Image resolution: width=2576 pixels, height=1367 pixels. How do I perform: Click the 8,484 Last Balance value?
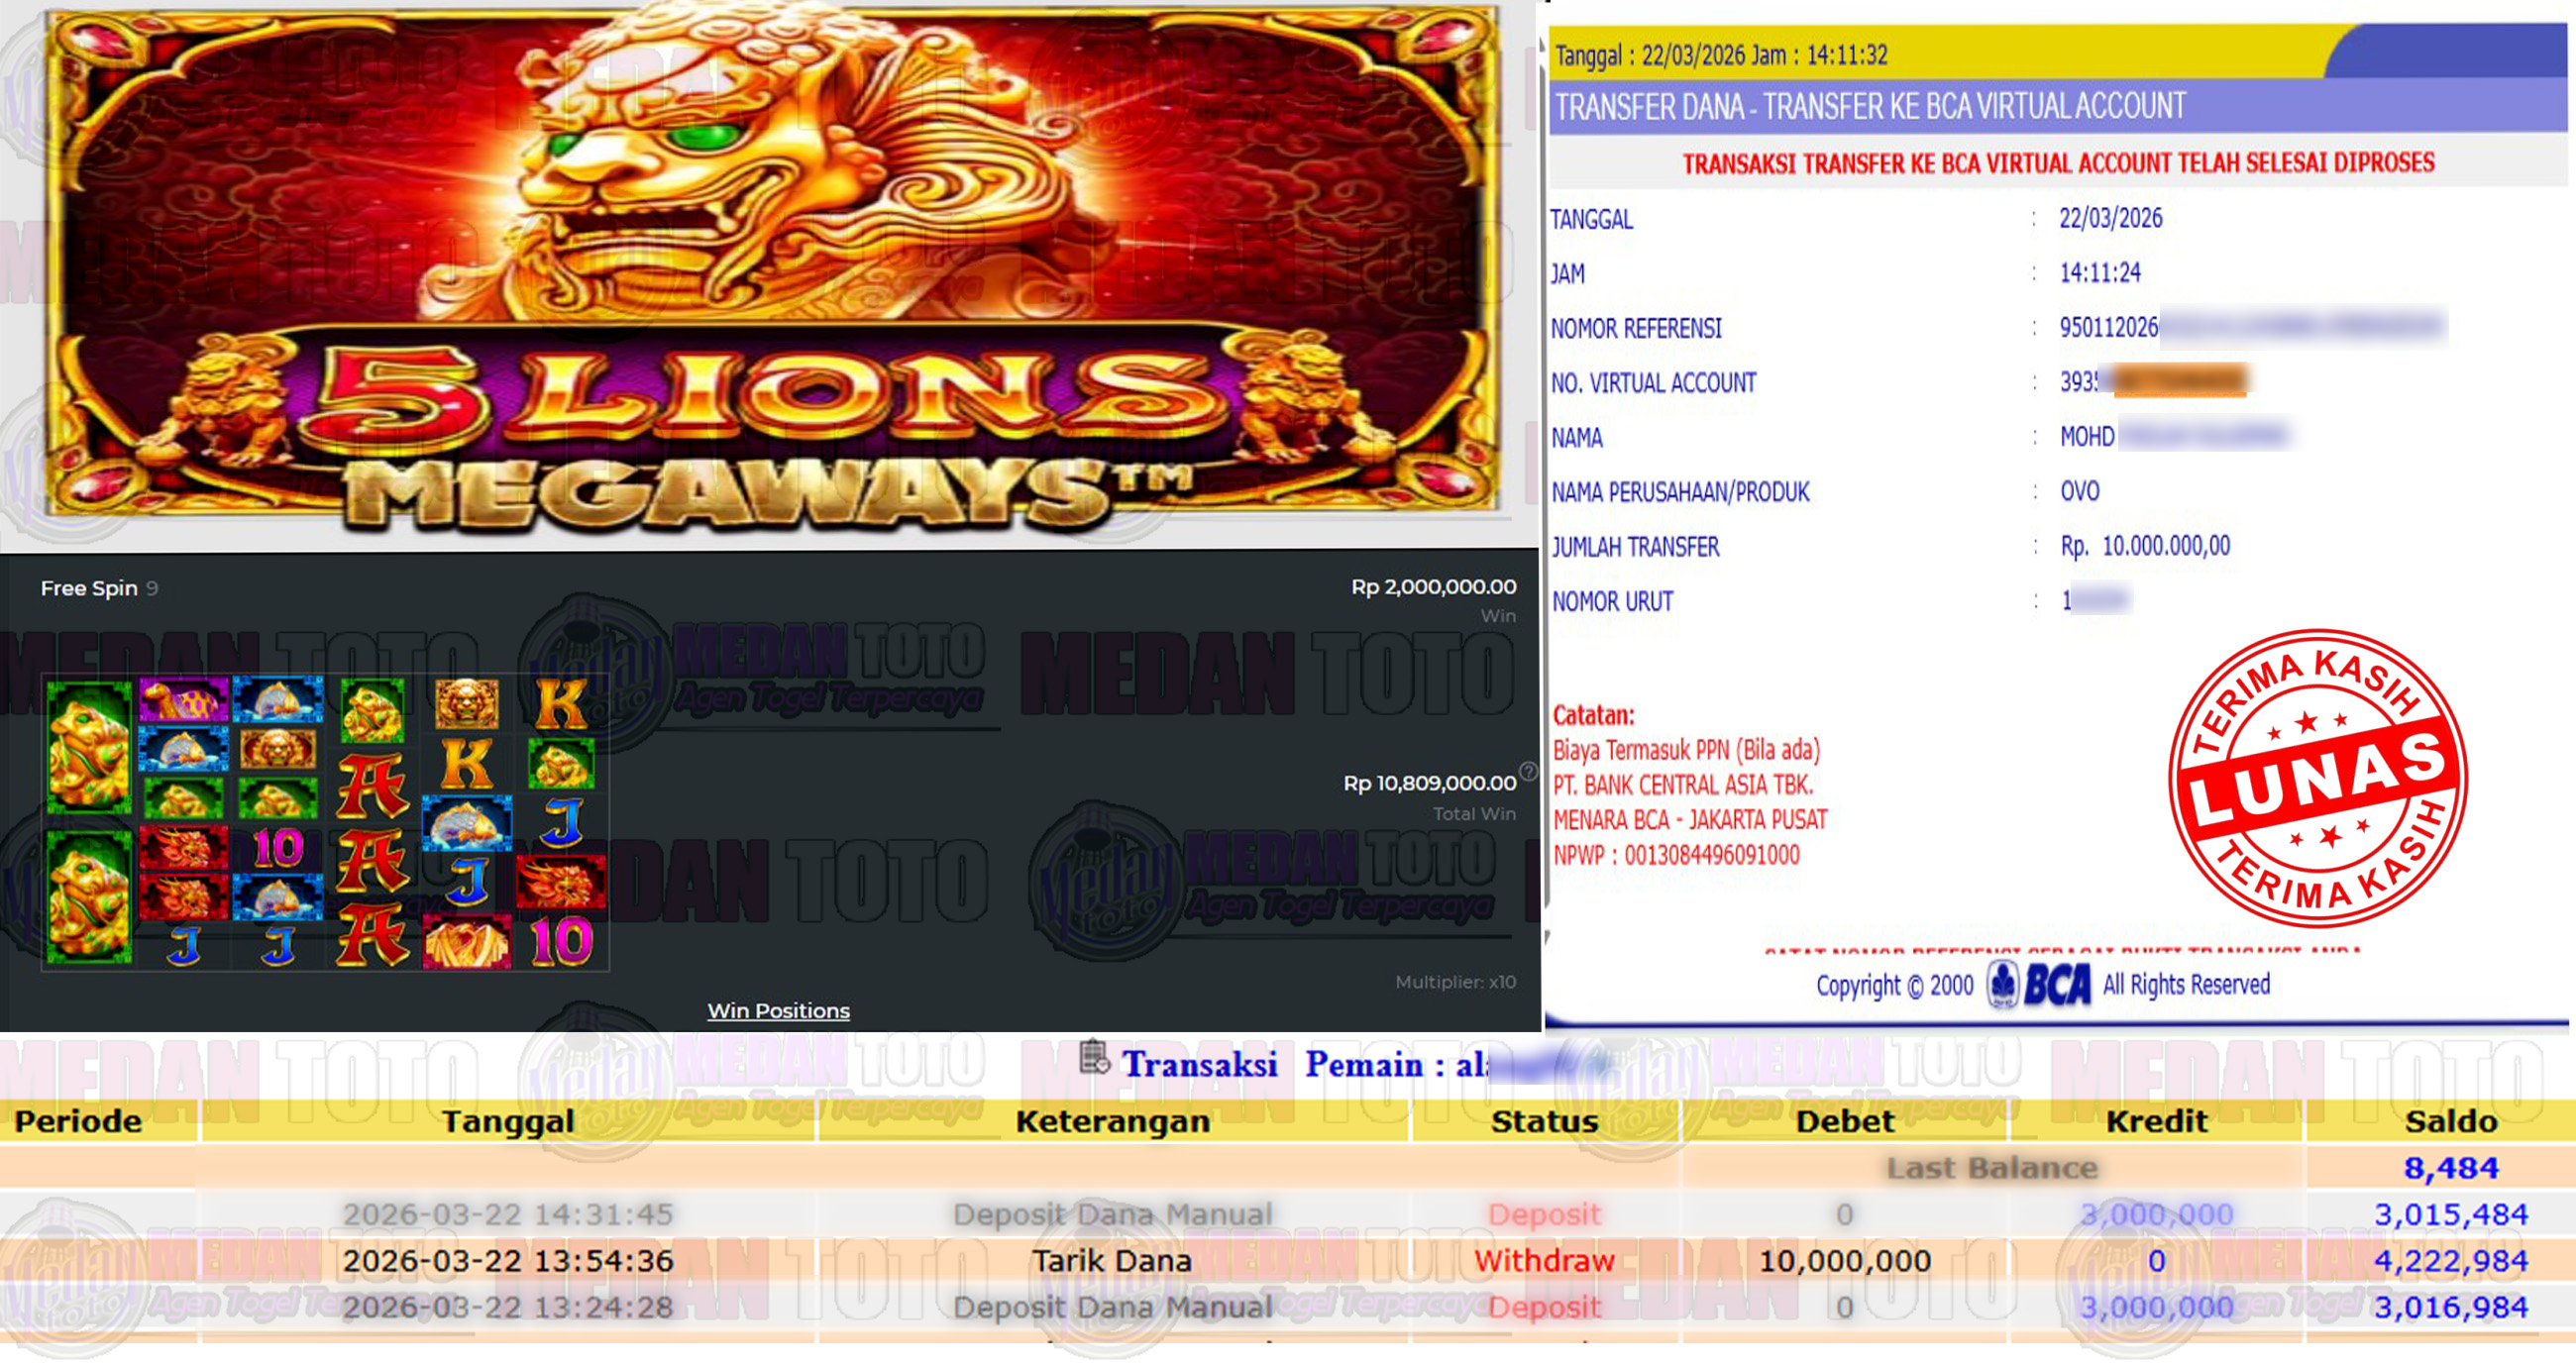tap(2450, 1168)
